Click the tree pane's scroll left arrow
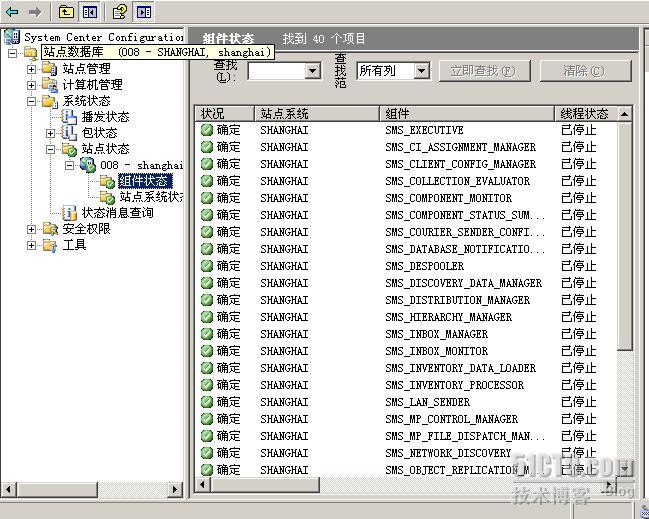This screenshot has height=519, width=649. pos(9,489)
